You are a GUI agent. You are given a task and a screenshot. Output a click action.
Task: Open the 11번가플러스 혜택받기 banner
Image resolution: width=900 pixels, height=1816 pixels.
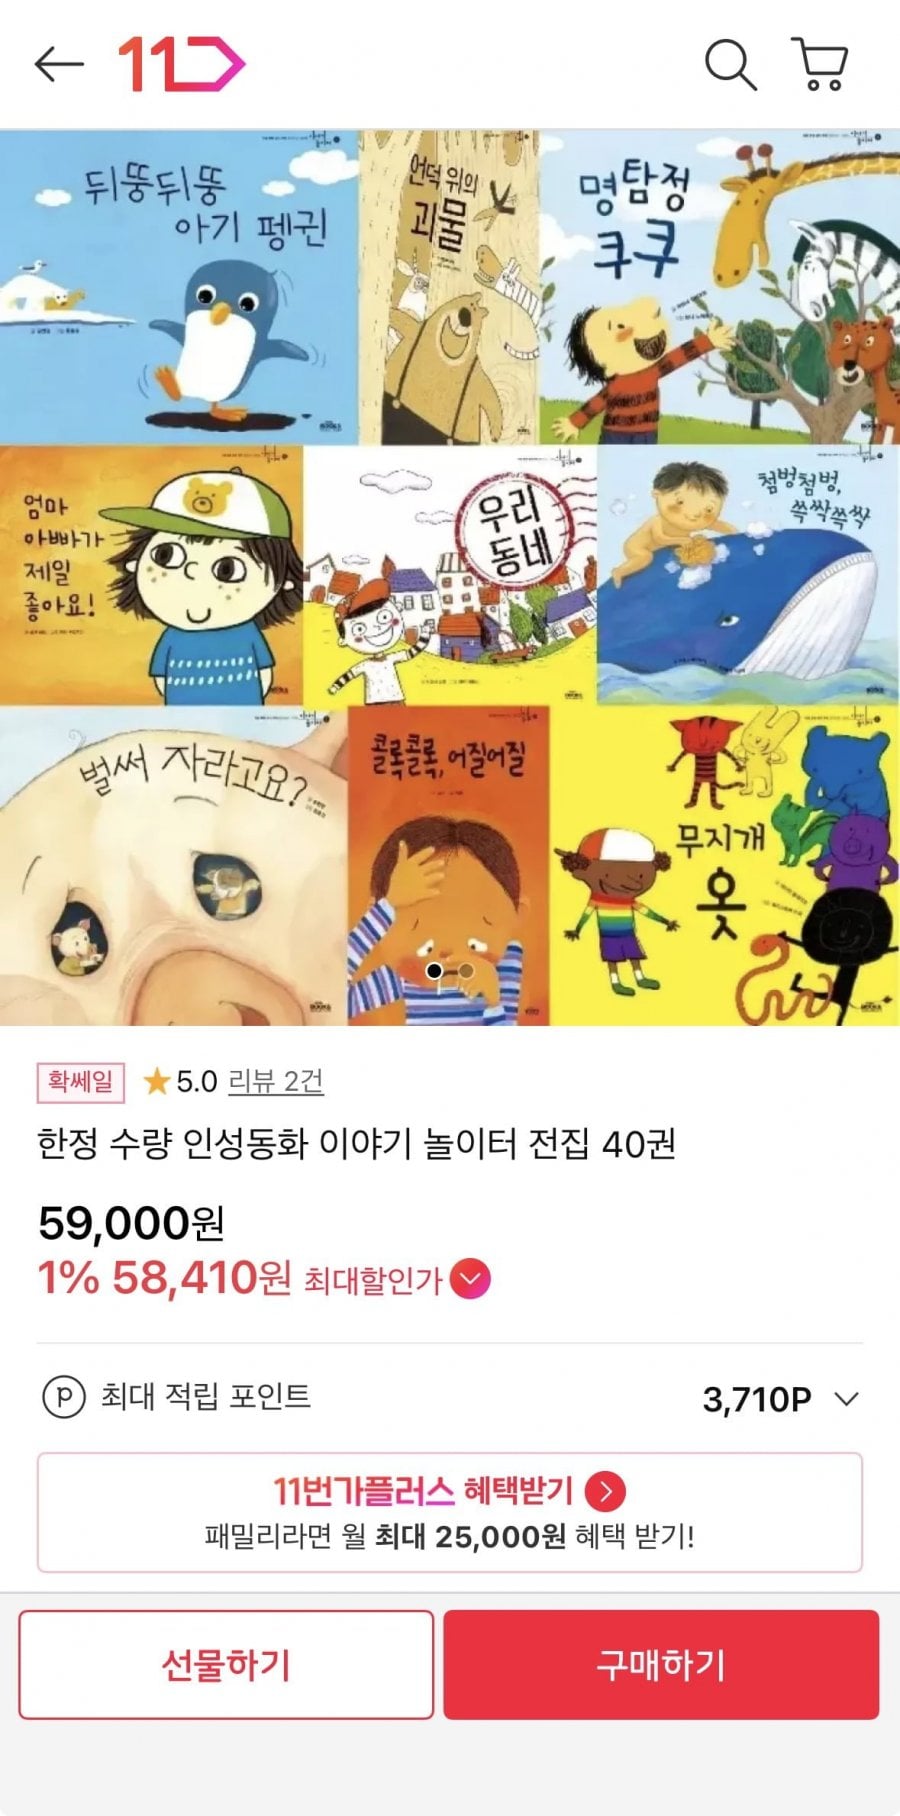pyautogui.click(x=450, y=1512)
